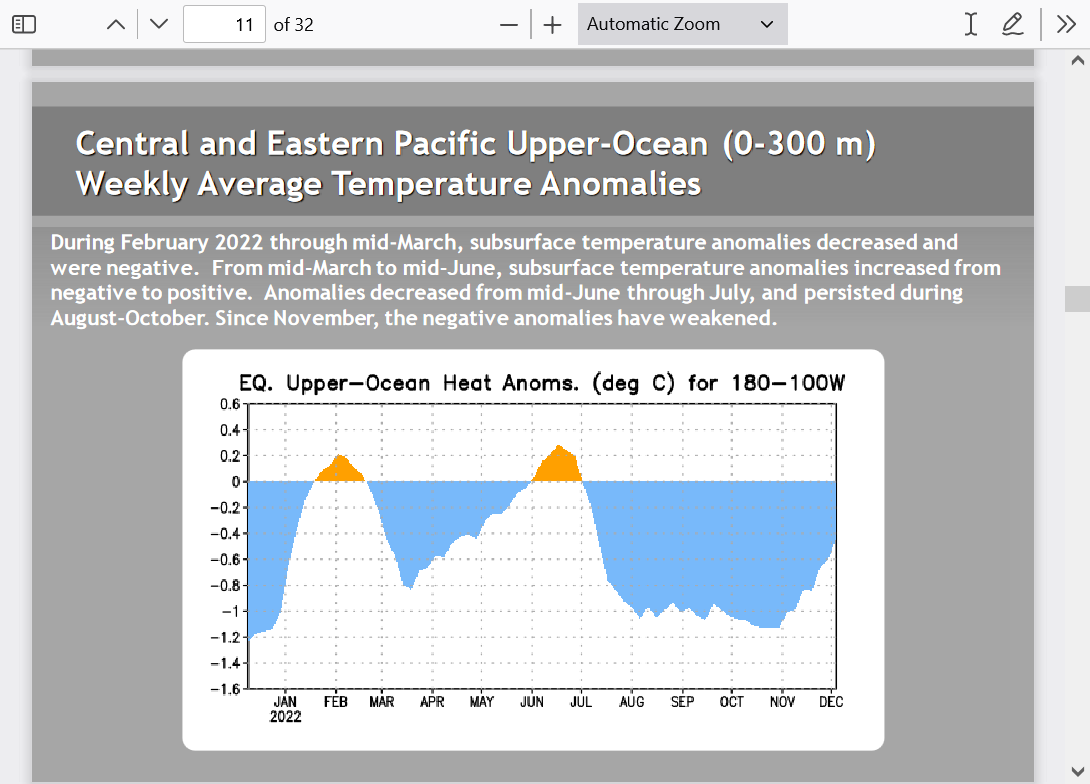Open the Automatic Zoom dropdown

pyautogui.click(x=682, y=25)
